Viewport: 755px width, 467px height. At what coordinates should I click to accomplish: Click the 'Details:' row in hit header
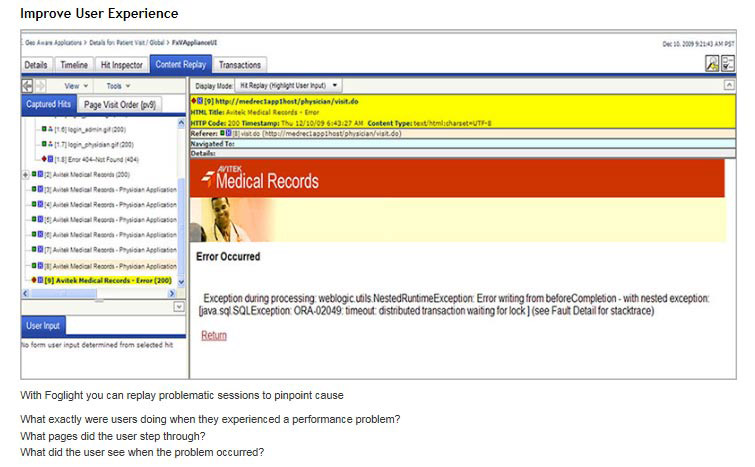[462, 153]
